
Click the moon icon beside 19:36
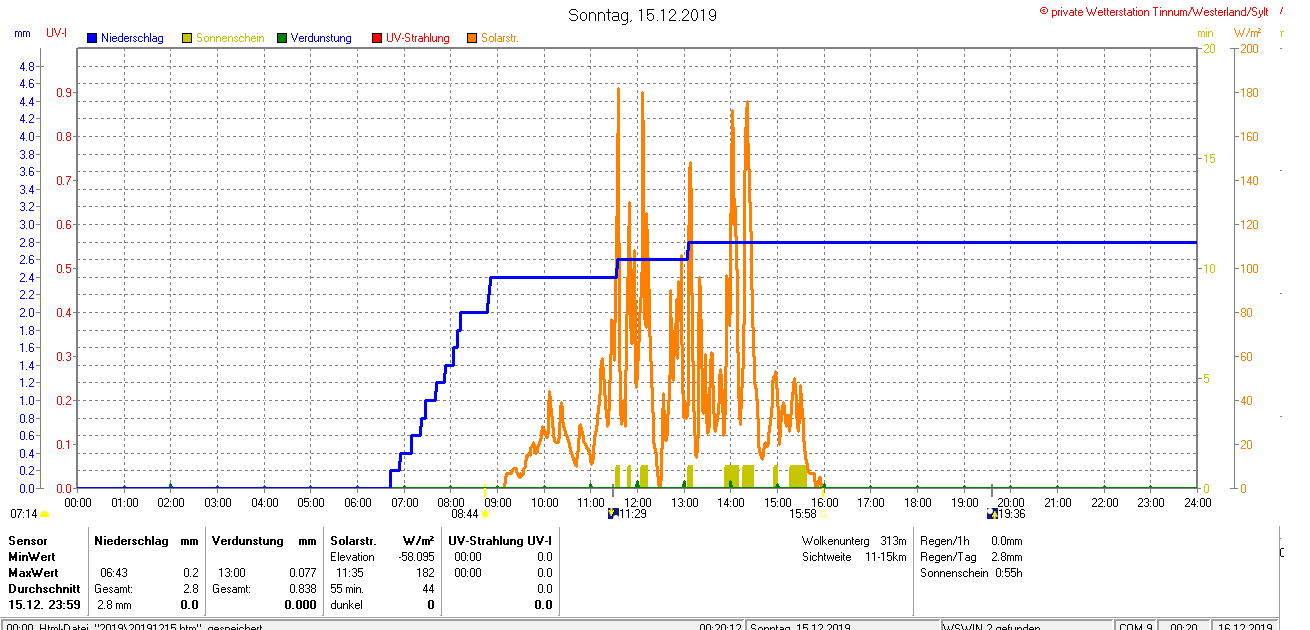(x=992, y=514)
